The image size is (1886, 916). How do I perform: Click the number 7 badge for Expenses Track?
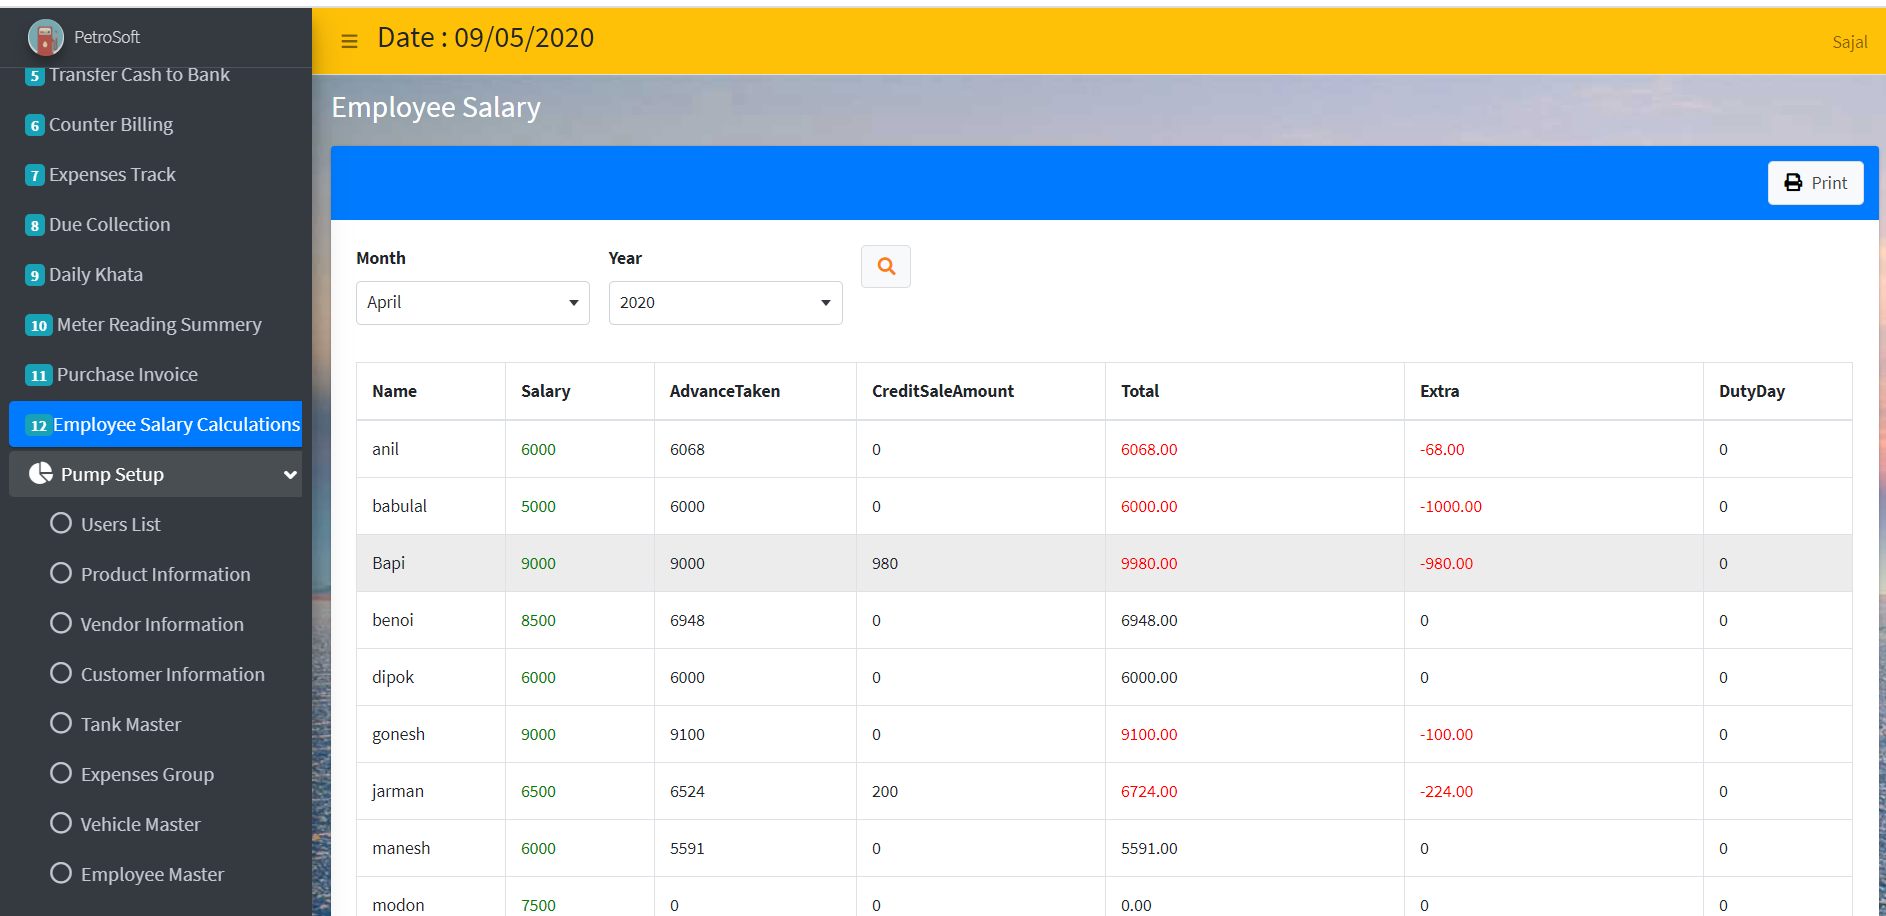(35, 175)
